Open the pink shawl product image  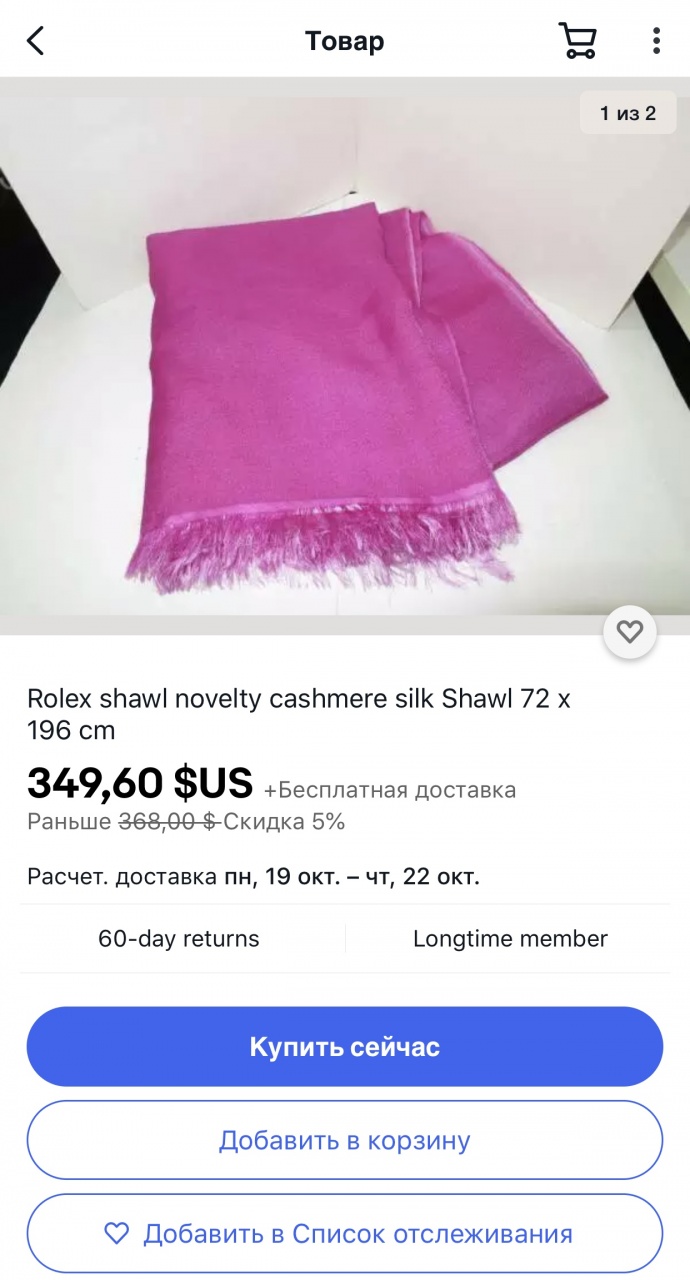click(345, 355)
